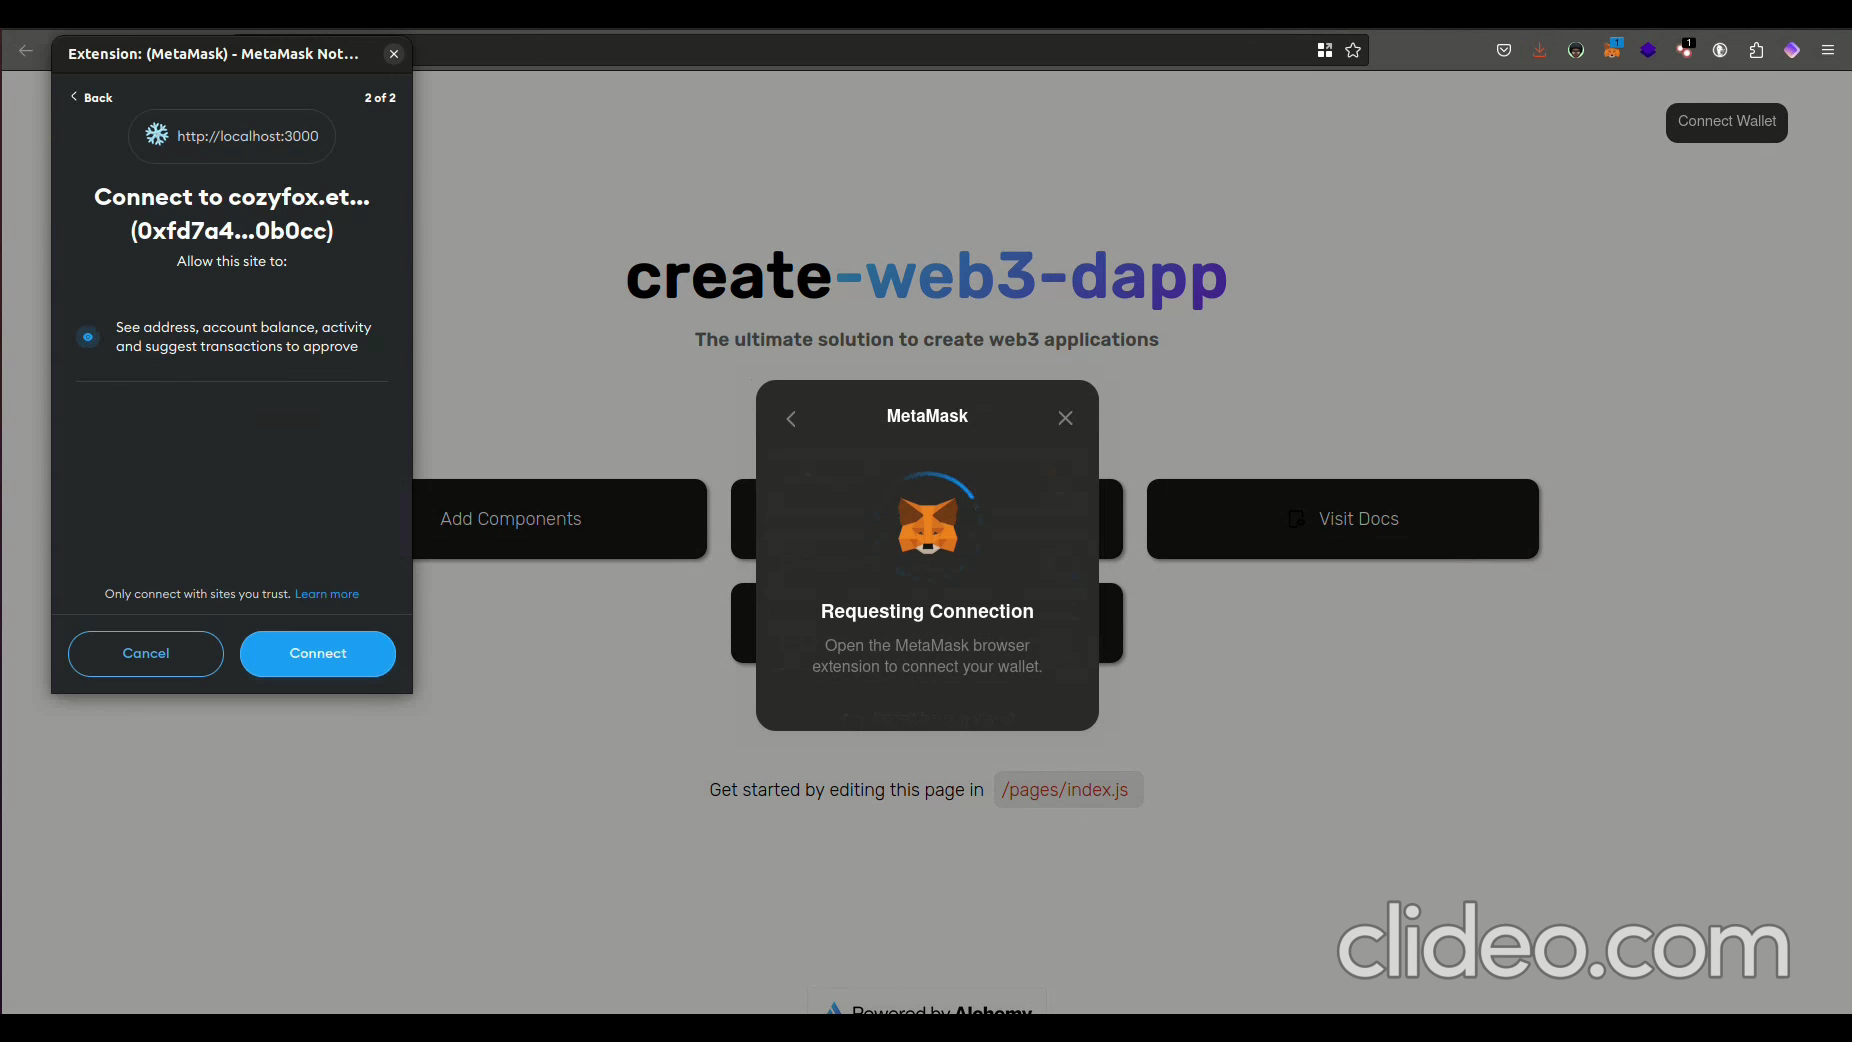Click the localhost:3000 site origin pill

[232, 136]
